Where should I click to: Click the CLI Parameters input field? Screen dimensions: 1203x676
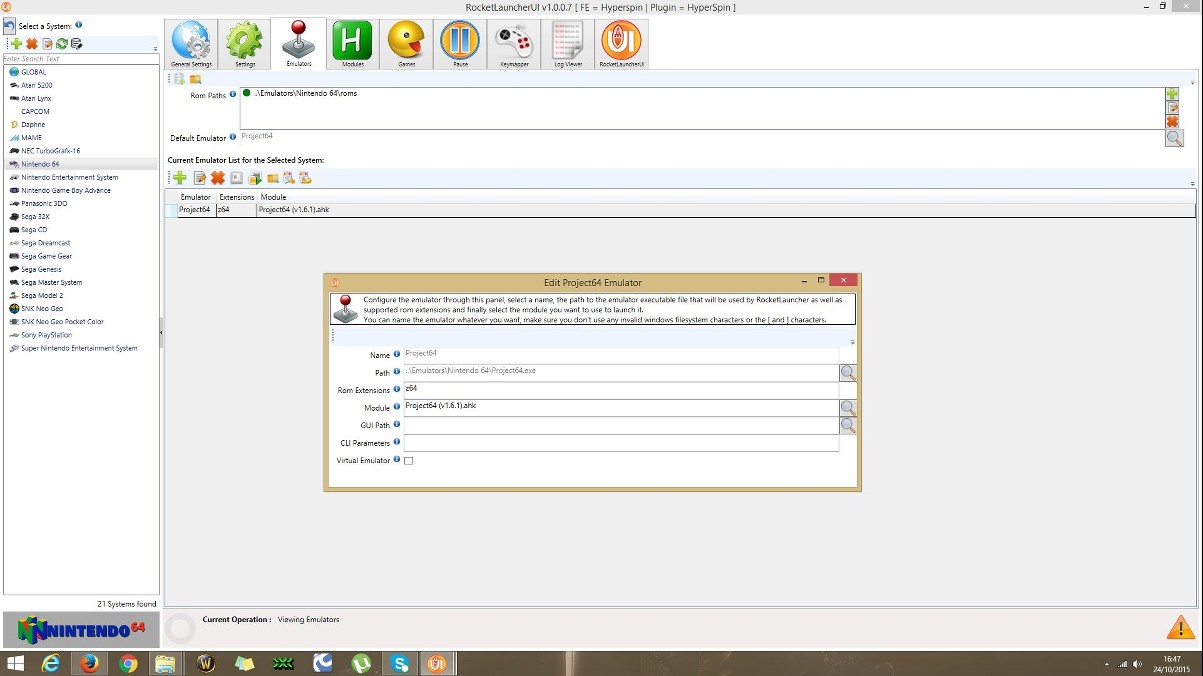coord(621,442)
